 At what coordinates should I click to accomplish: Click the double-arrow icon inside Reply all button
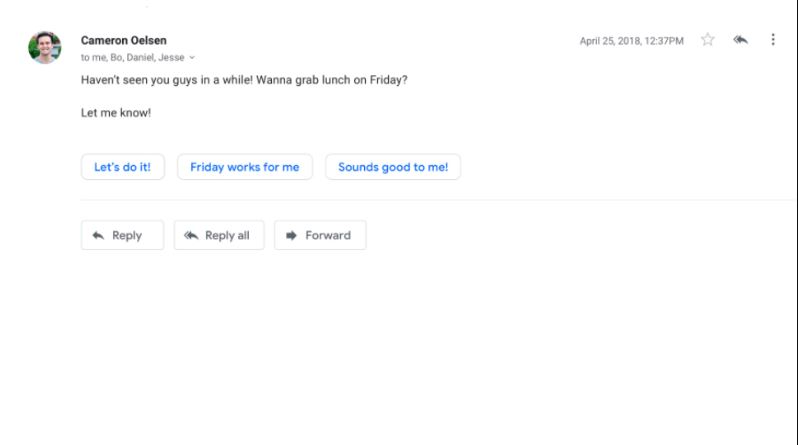(x=192, y=236)
